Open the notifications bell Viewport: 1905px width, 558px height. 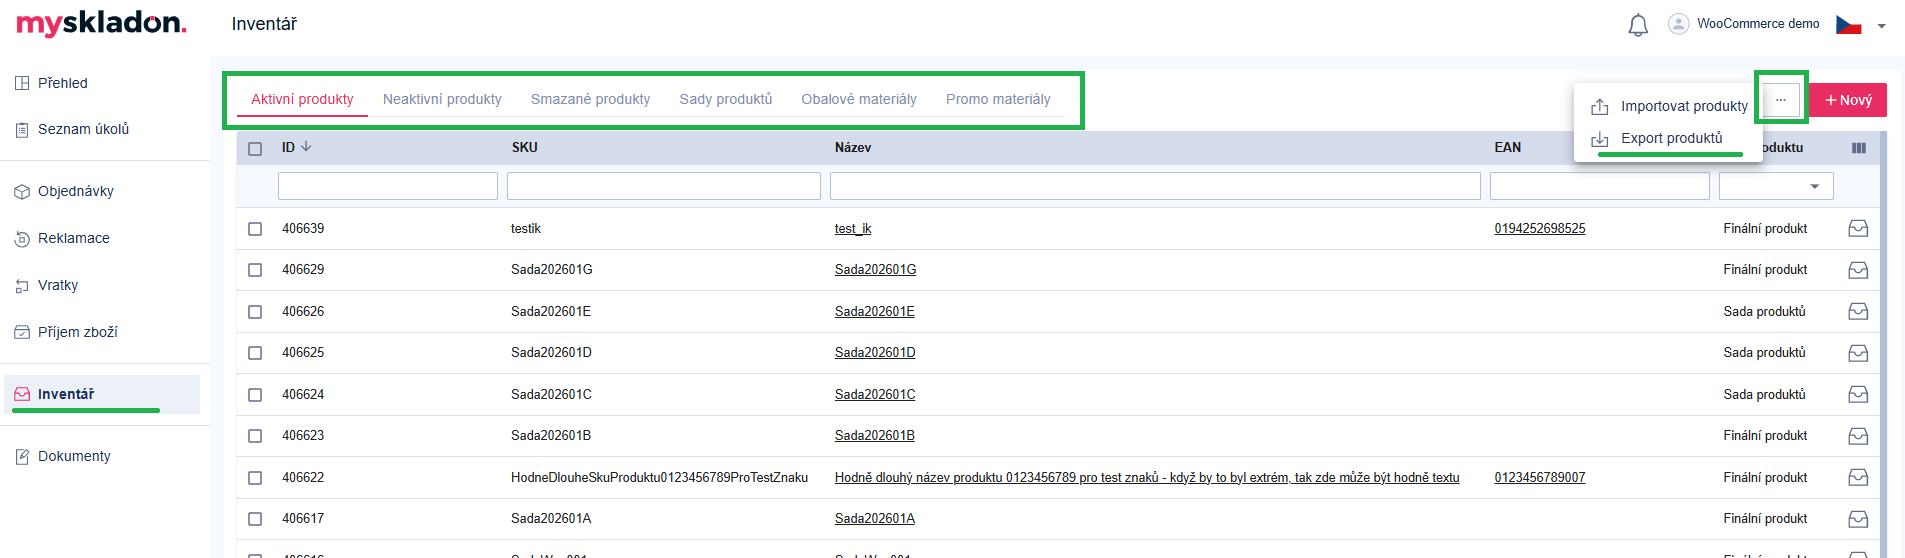(1638, 25)
